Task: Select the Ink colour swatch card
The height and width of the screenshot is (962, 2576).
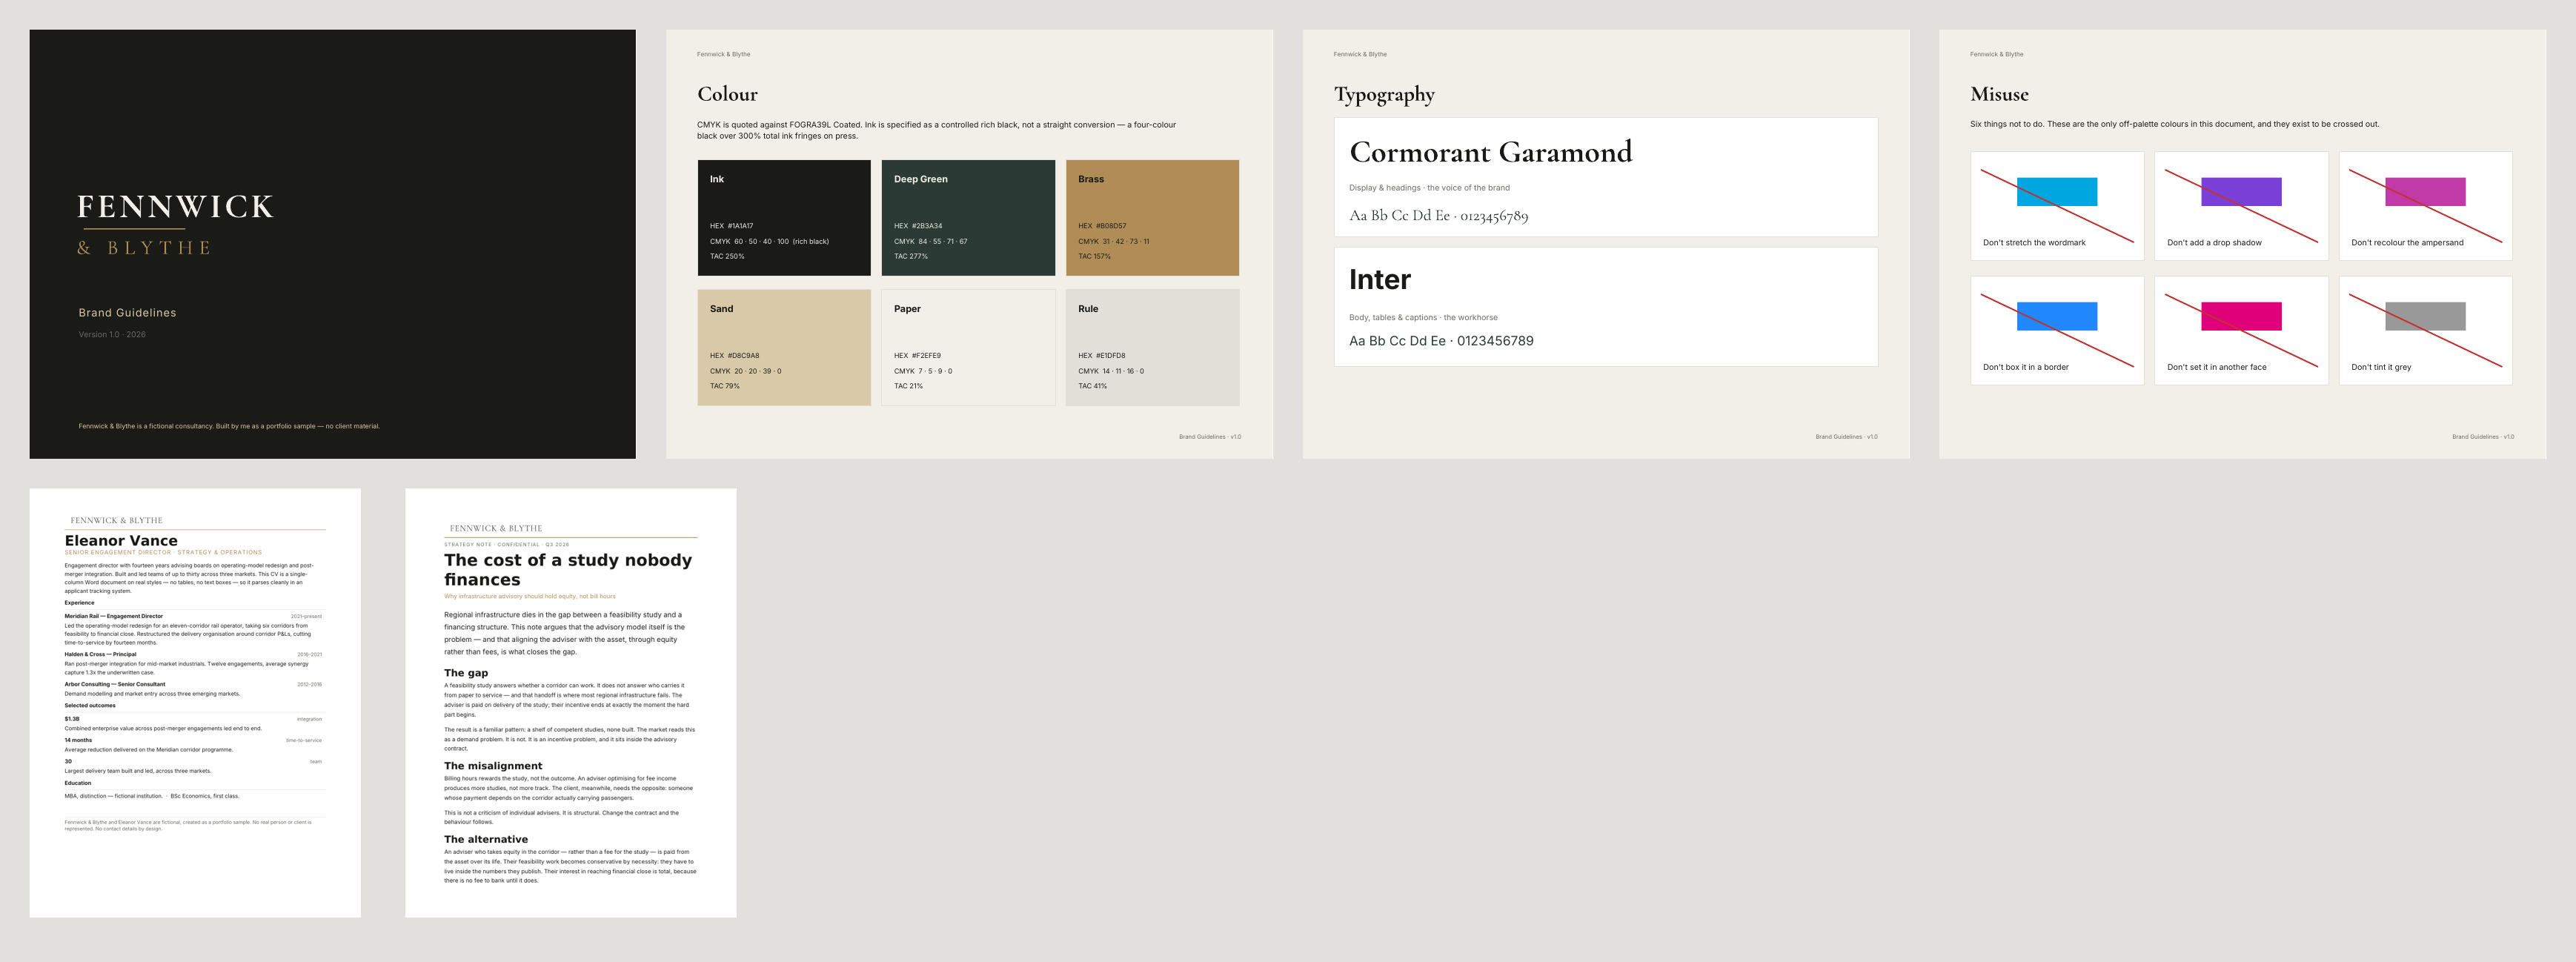Action: (784, 217)
